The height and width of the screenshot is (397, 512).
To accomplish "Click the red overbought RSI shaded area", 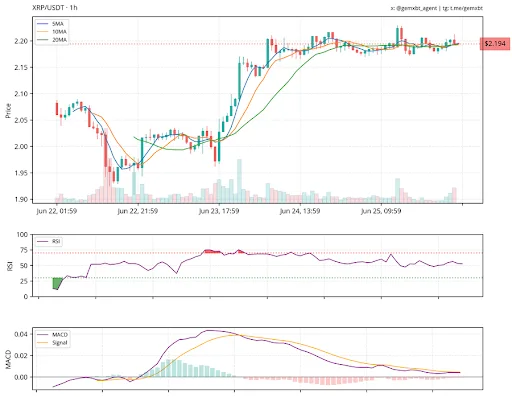I will 212,251.
